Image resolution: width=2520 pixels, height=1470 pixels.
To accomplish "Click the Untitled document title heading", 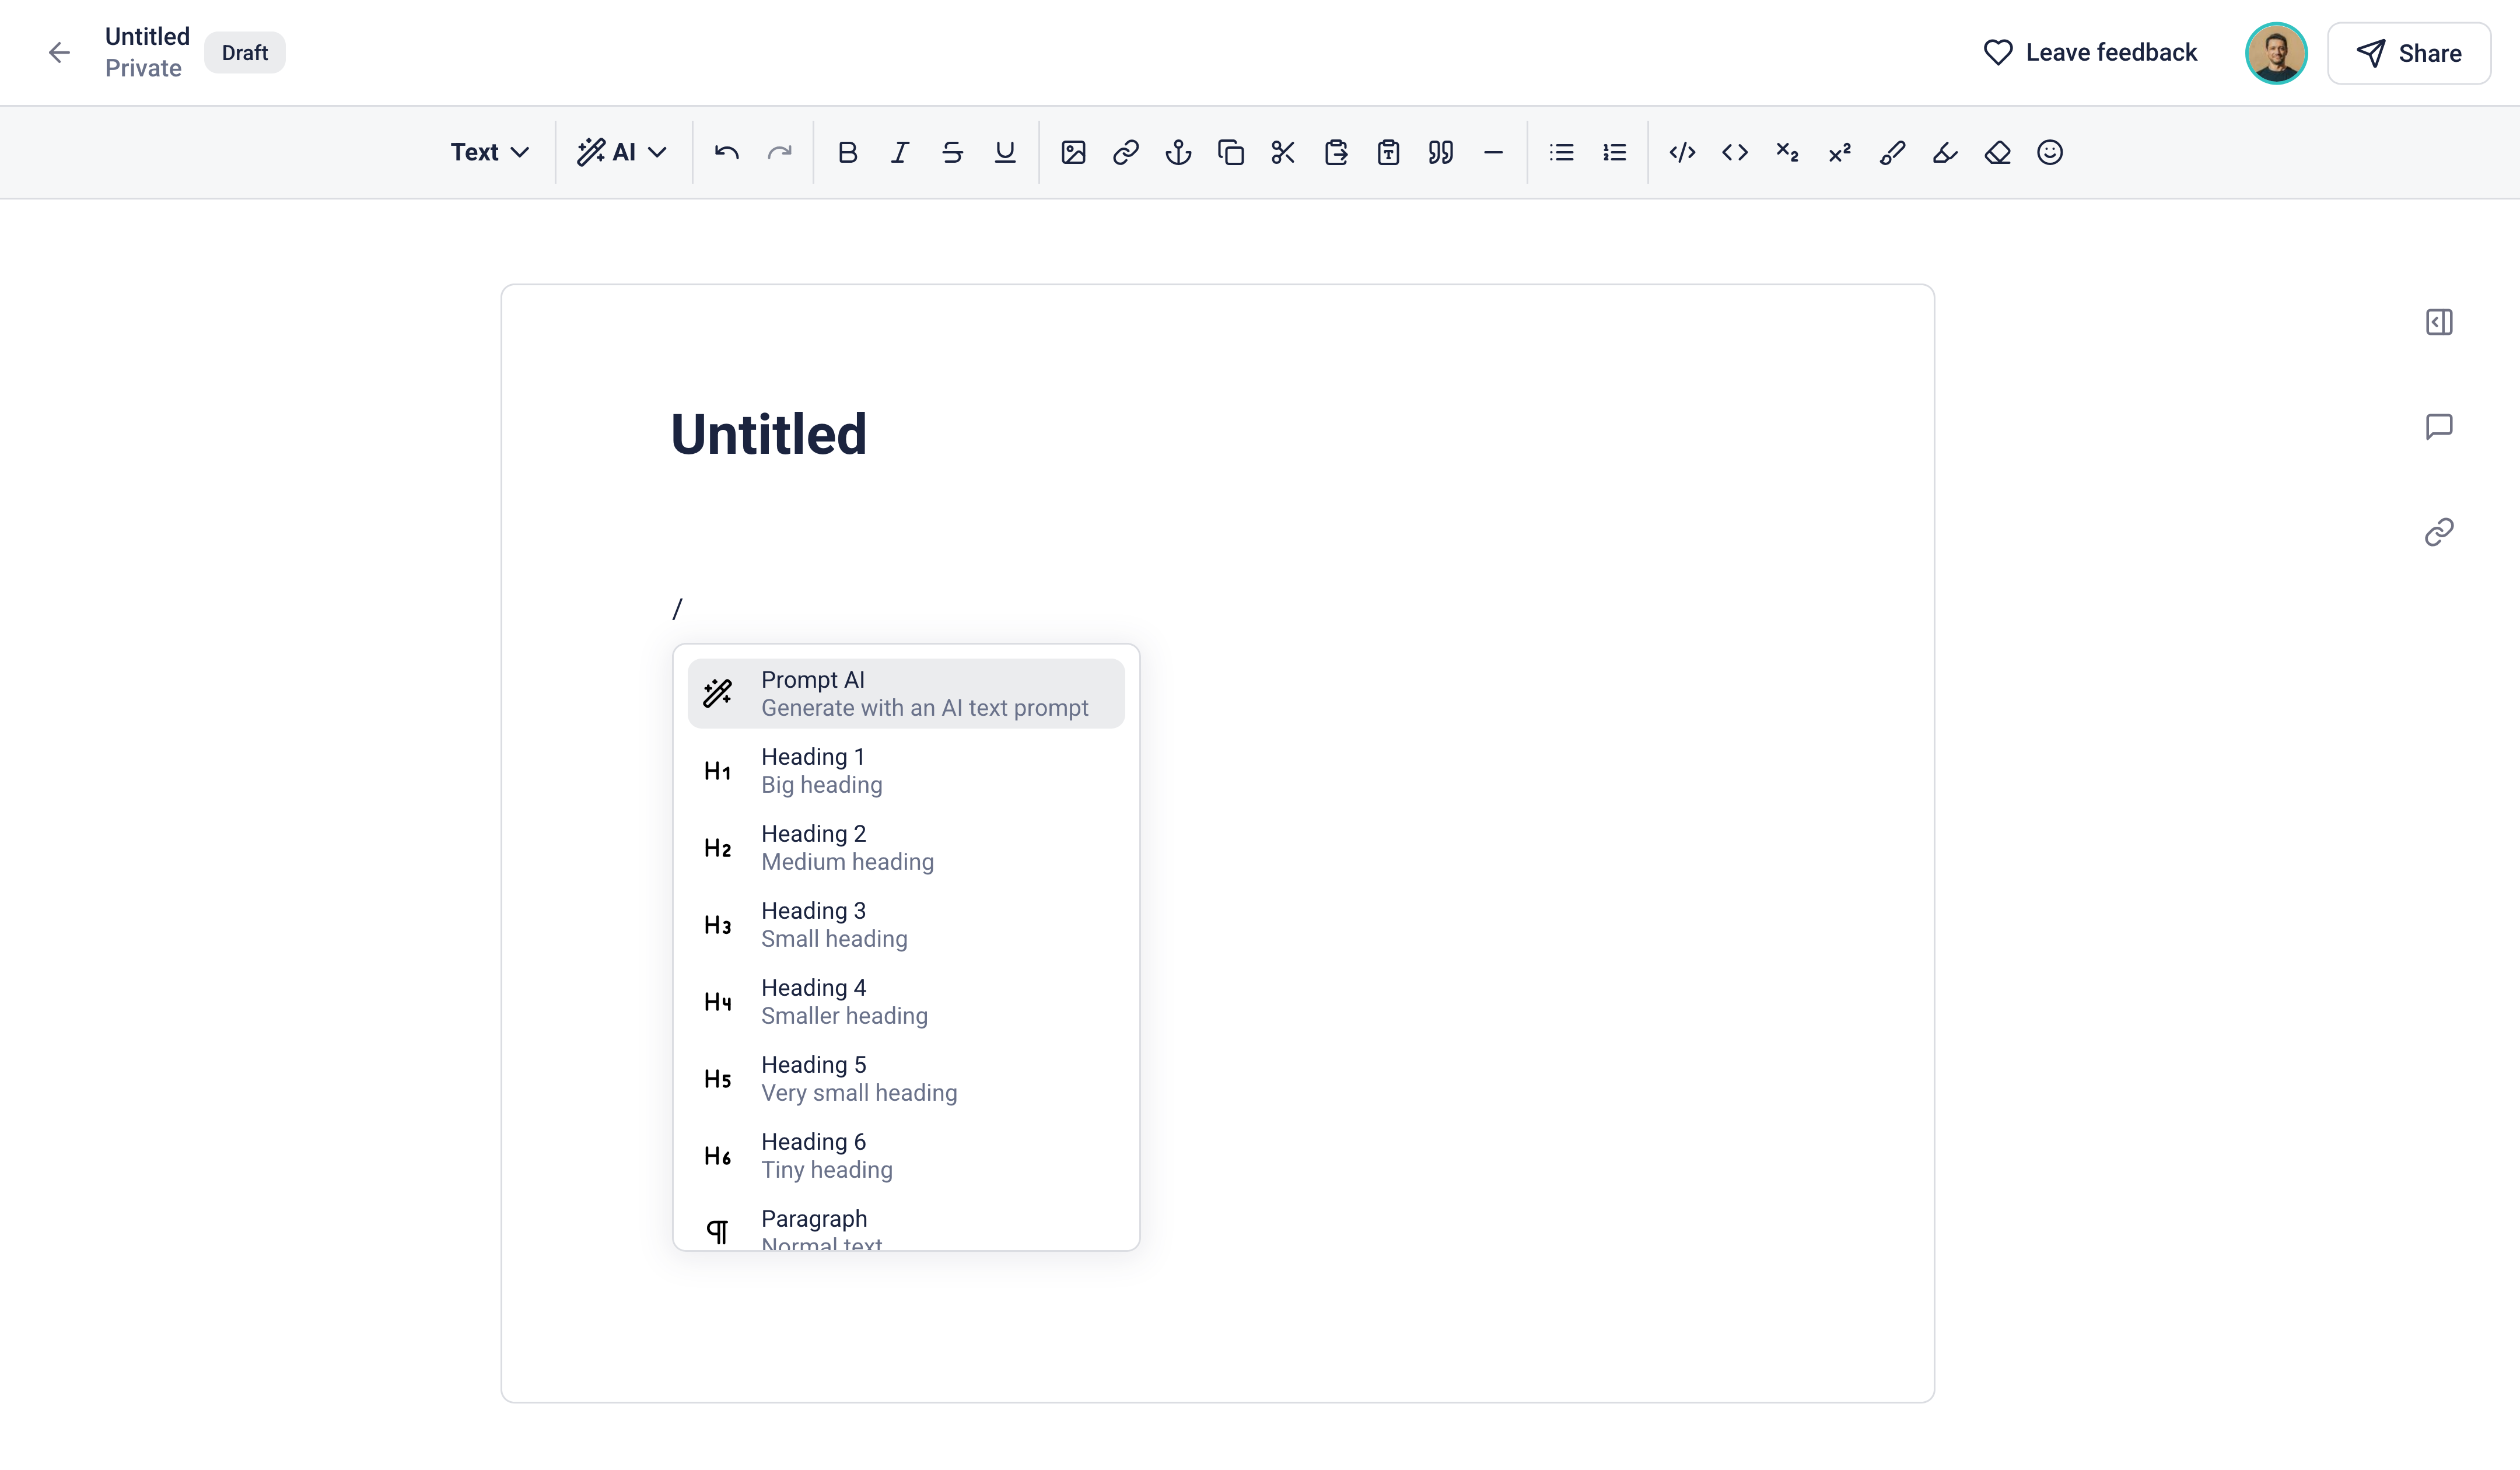I will coord(768,434).
